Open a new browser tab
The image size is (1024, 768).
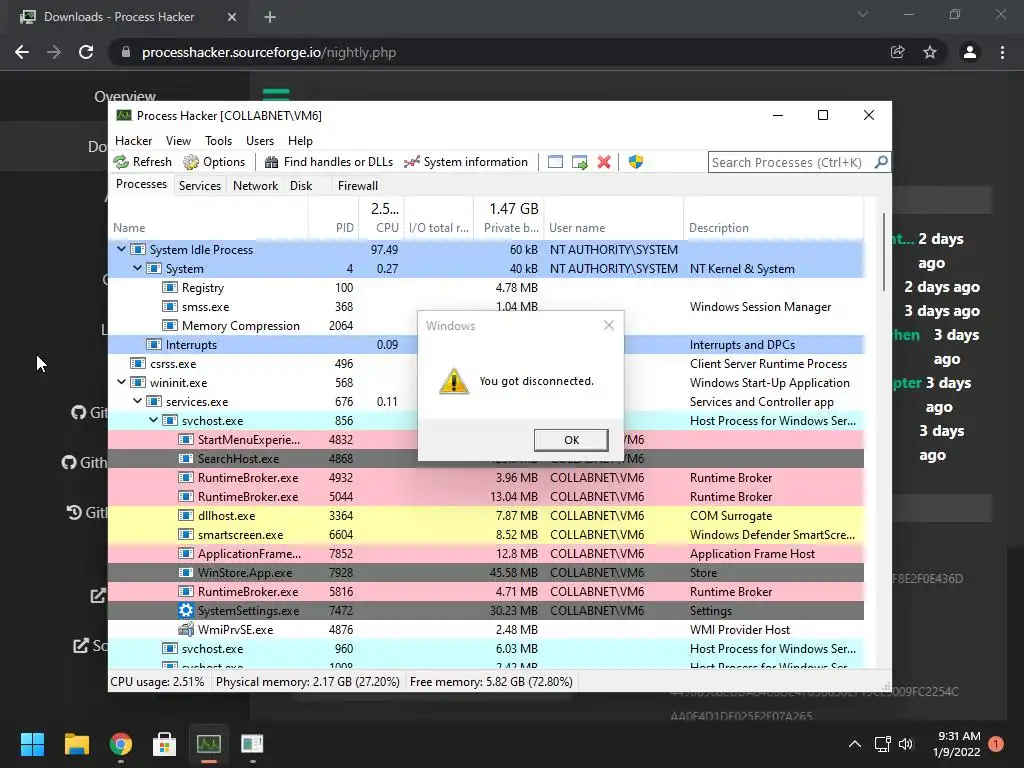[270, 17]
